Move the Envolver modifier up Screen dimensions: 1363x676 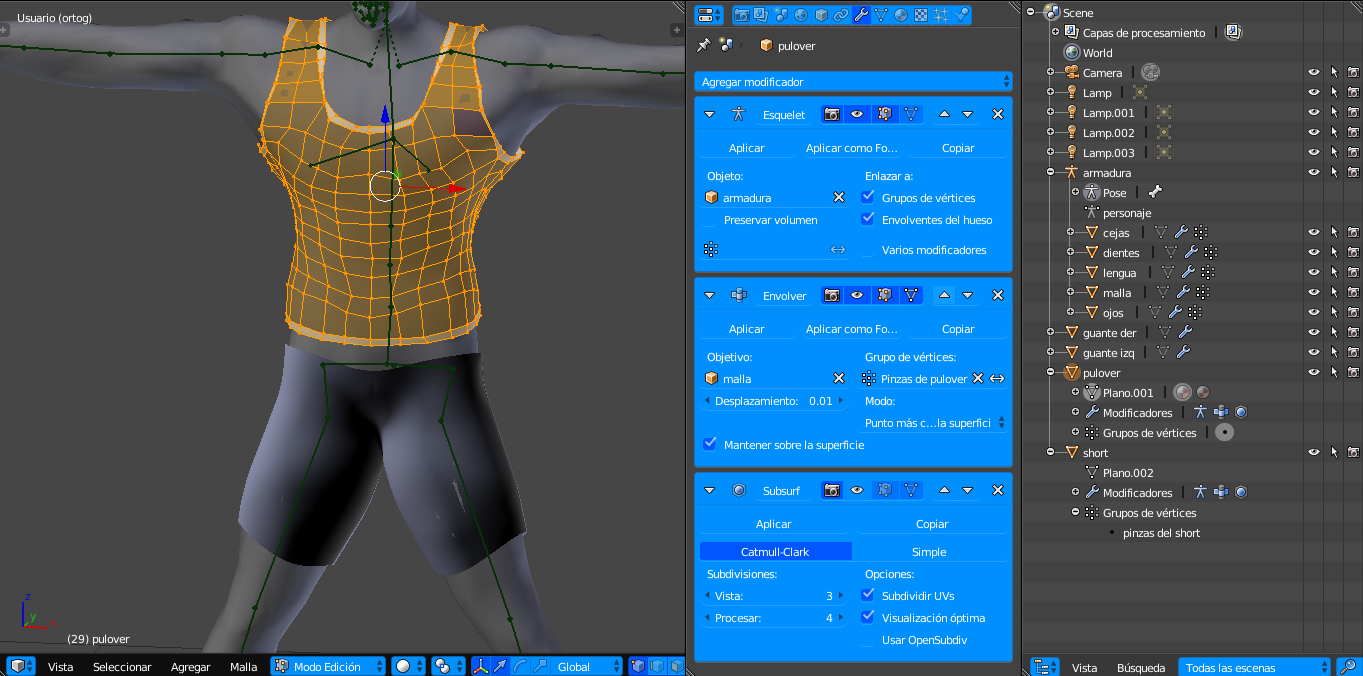tap(944, 295)
